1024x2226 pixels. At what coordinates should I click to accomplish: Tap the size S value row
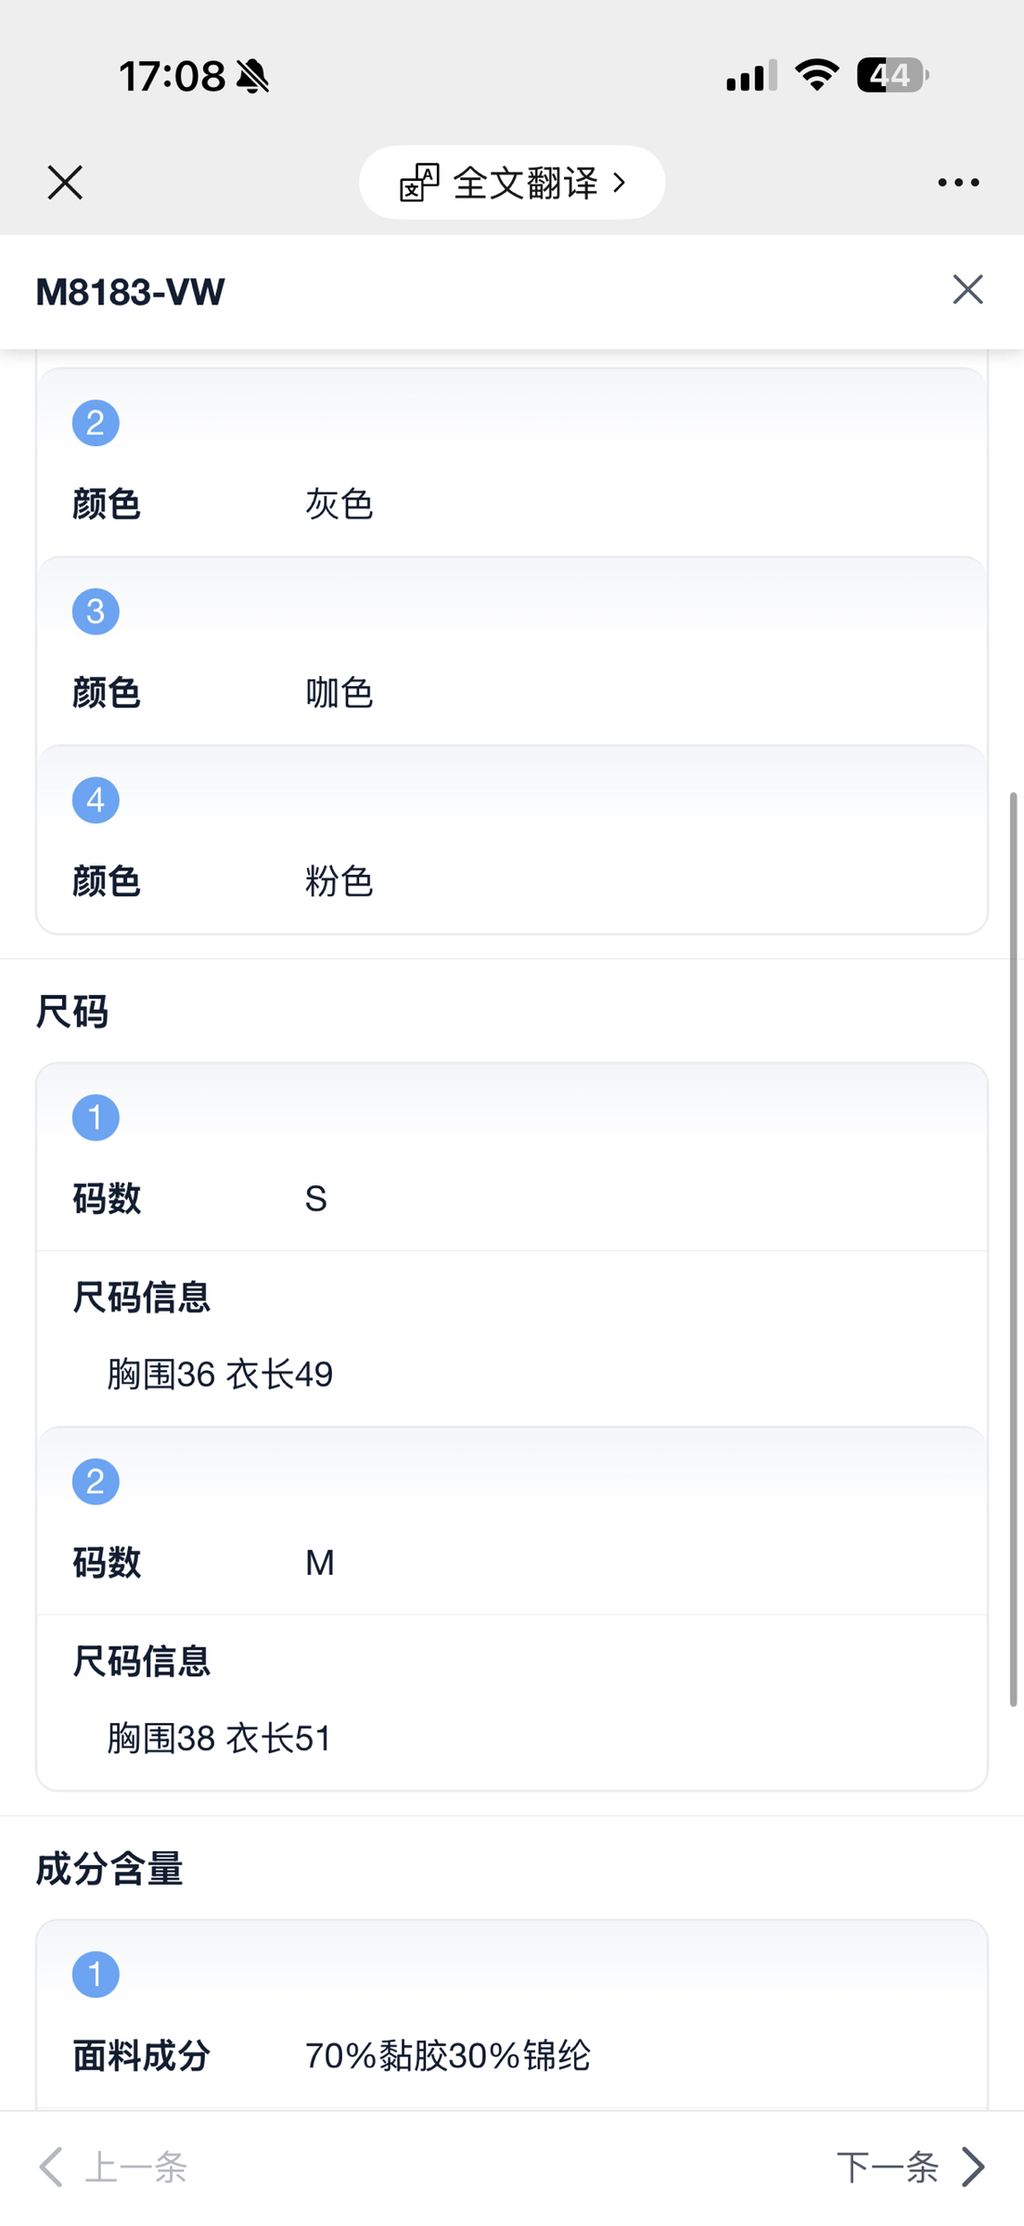[x=316, y=1199]
